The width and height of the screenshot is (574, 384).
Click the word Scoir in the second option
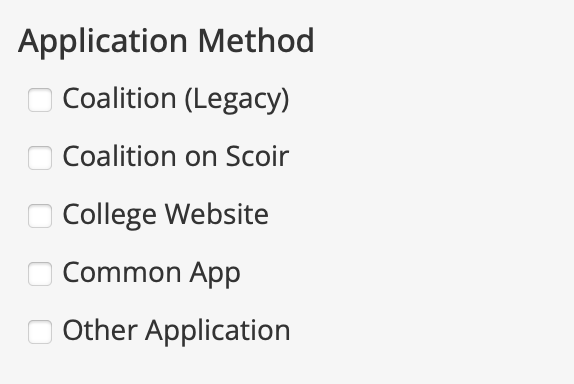tap(257, 157)
